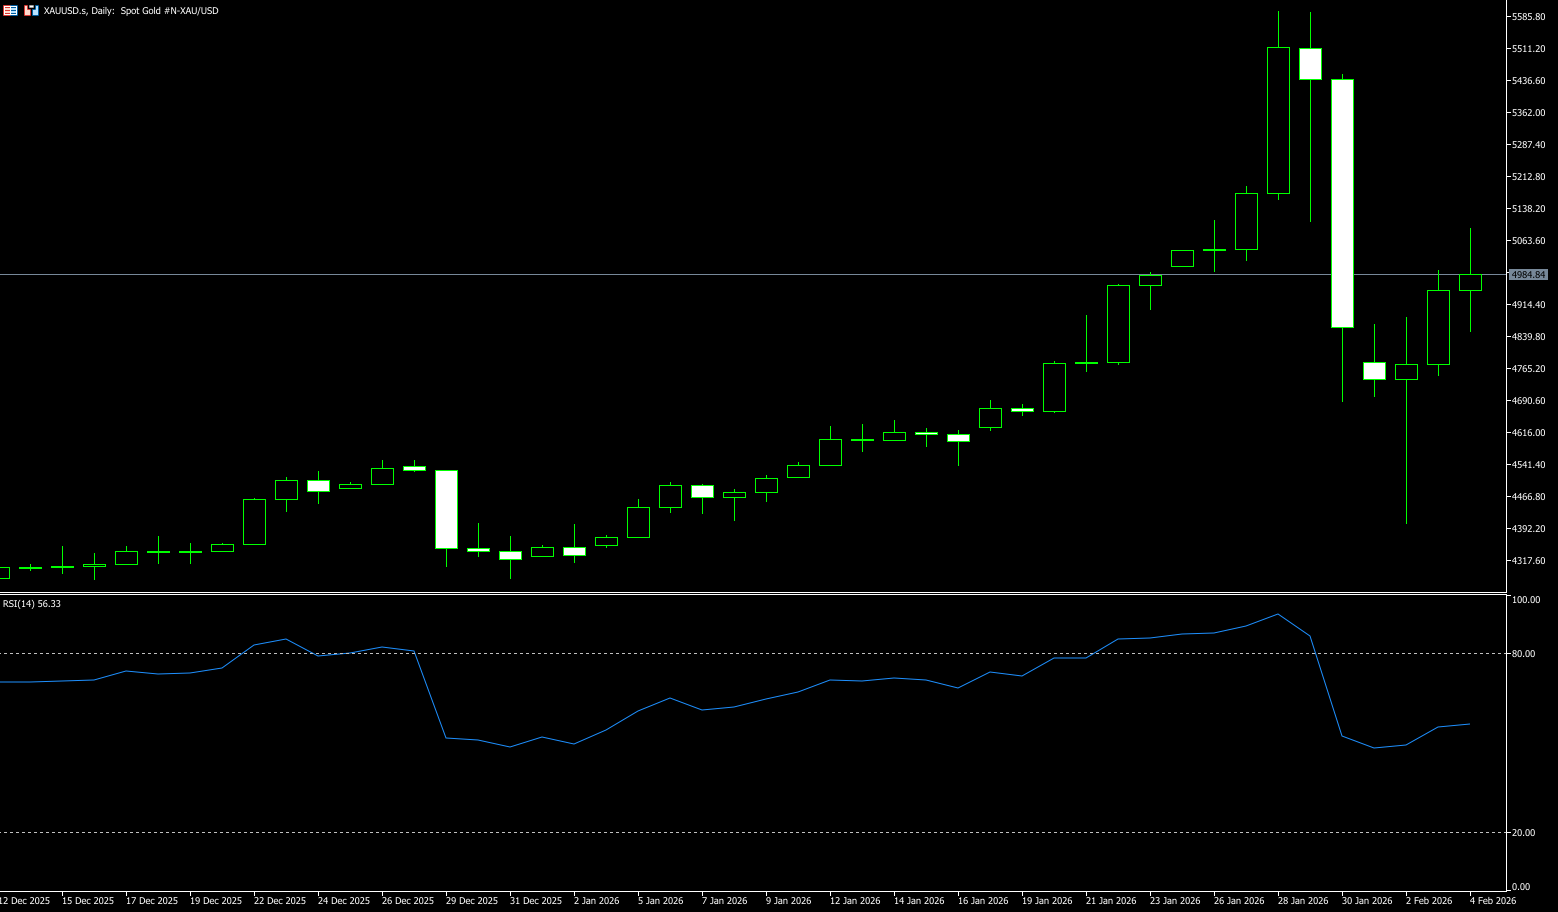
Task: Click the 100.00 label on RSI scale
Action: point(1526,600)
